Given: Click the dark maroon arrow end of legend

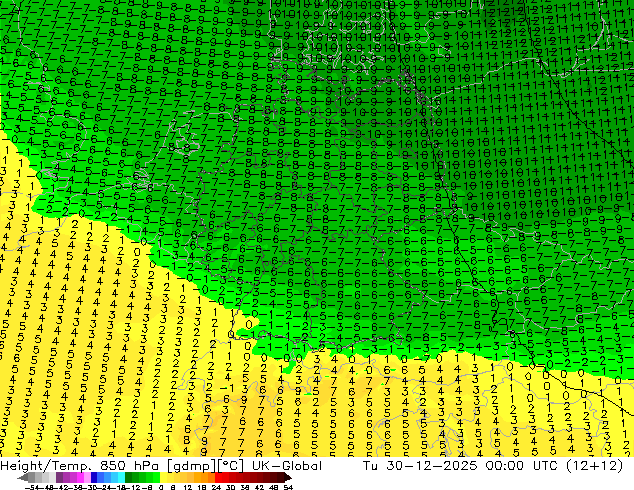Looking at the screenshot, I should [x=288, y=477].
